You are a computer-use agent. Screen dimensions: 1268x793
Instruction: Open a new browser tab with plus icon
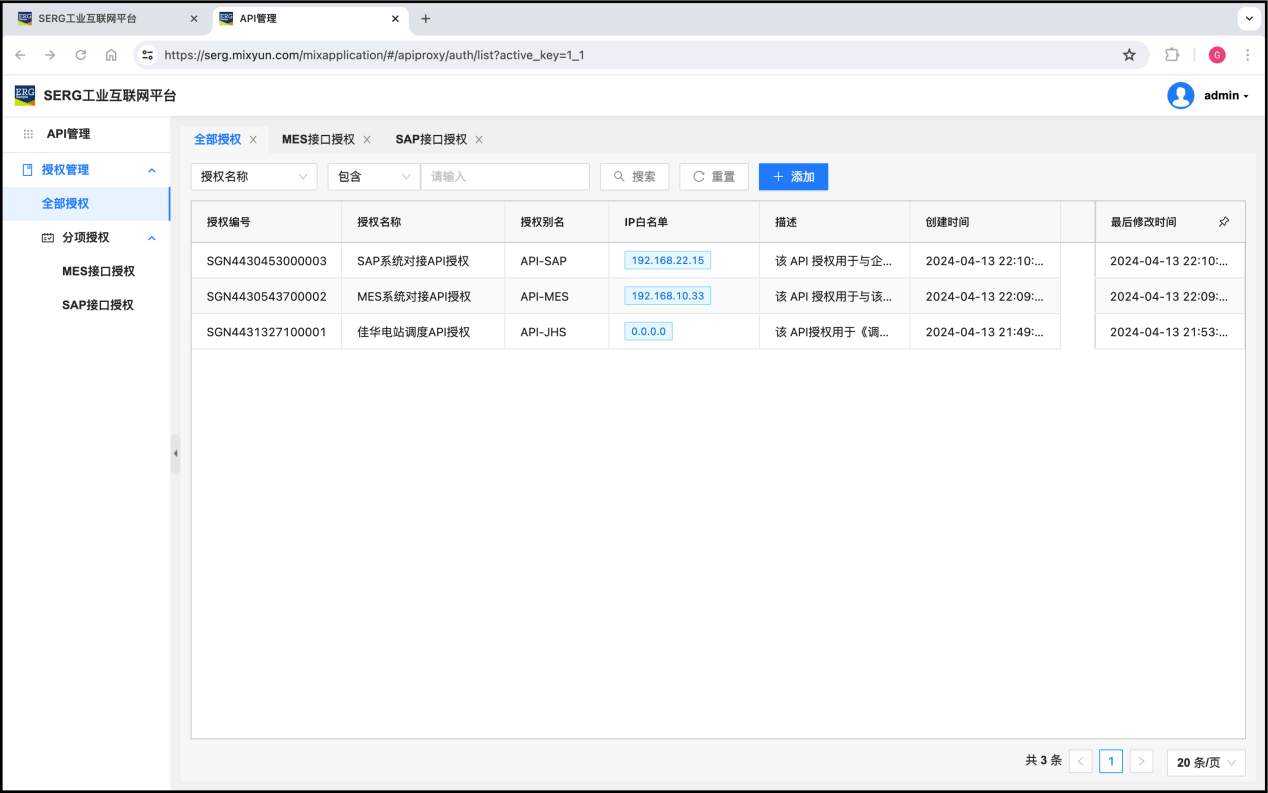coord(426,19)
